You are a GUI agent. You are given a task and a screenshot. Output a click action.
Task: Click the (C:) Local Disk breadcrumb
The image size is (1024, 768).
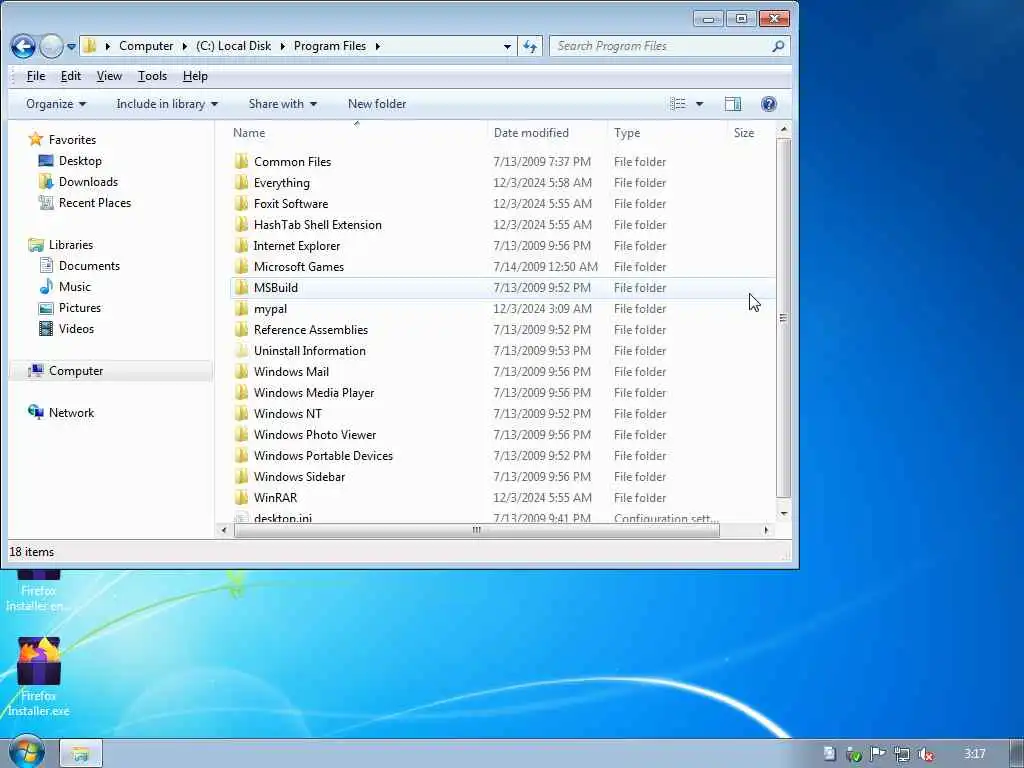tap(233, 46)
